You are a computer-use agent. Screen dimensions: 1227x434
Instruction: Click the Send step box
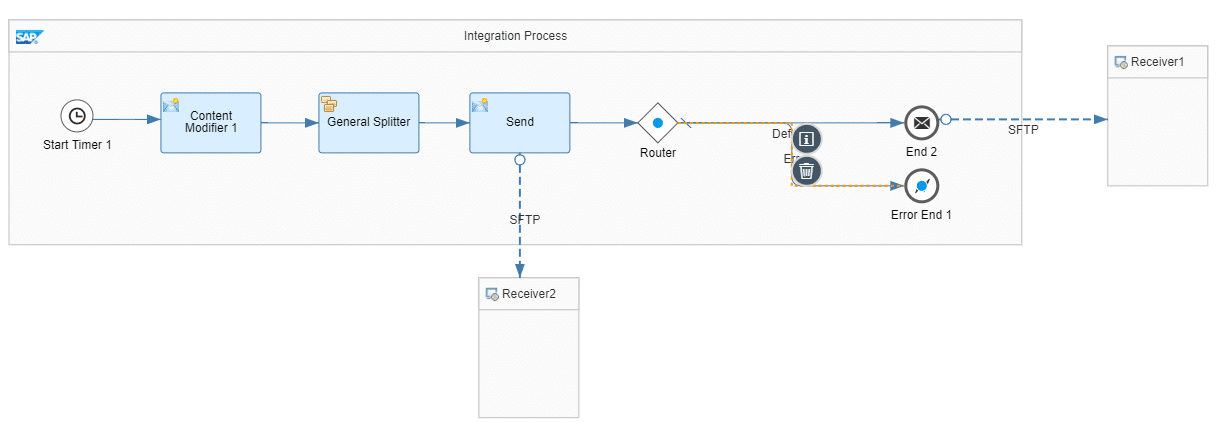coord(520,123)
